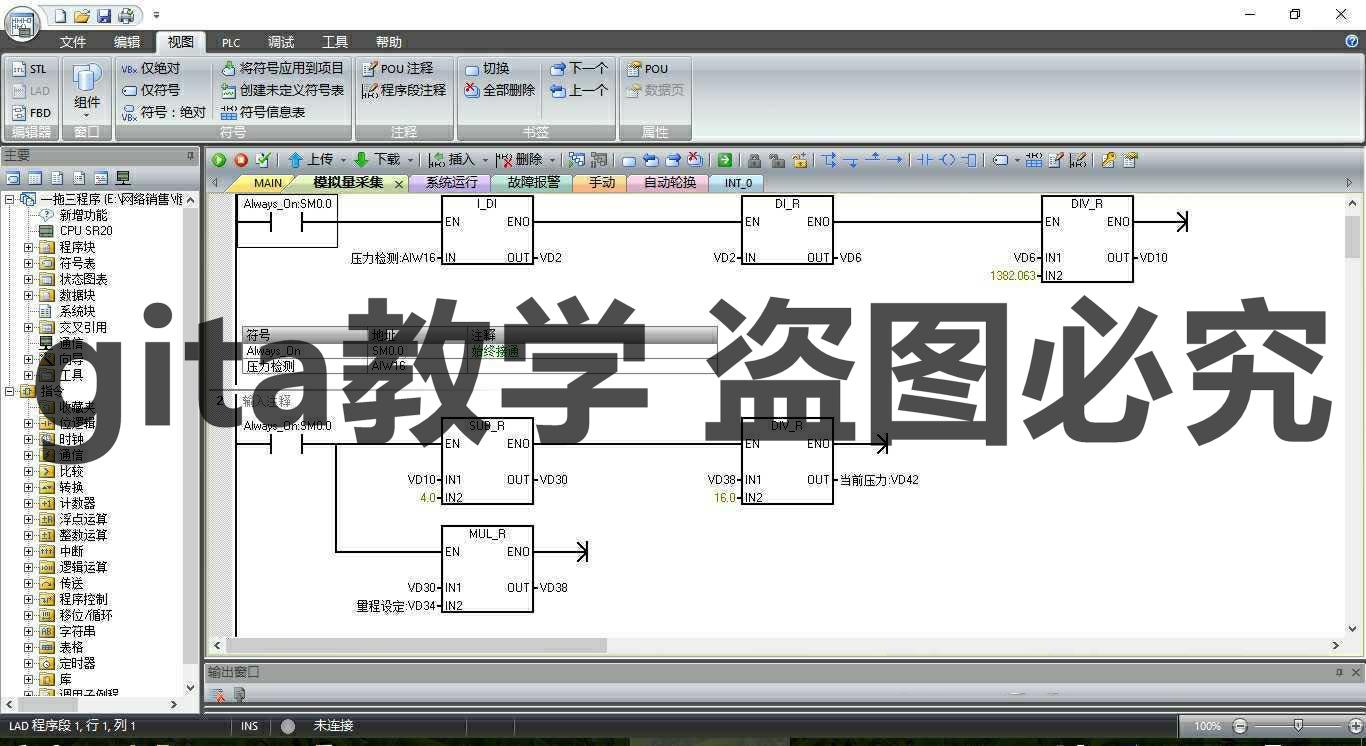The width and height of the screenshot is (1366, 746).
Task: Open the 编辑 ribbon tab
Action: (127, 42)
